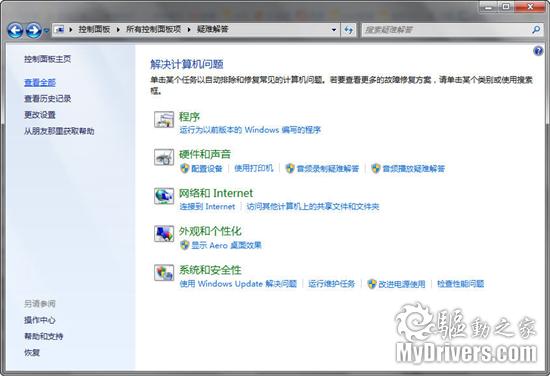Open 查看历史记录 in sidebar
Viewport: 550px width, 376px height.
click(47, 99)
